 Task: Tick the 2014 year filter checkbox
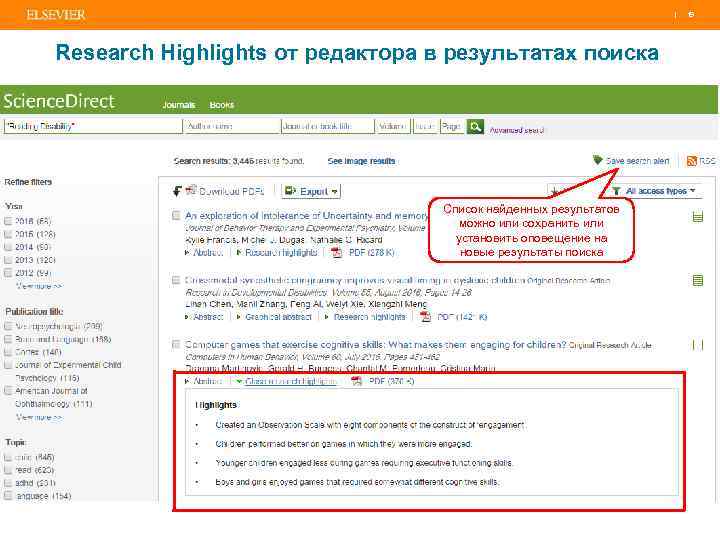(8, 247)
